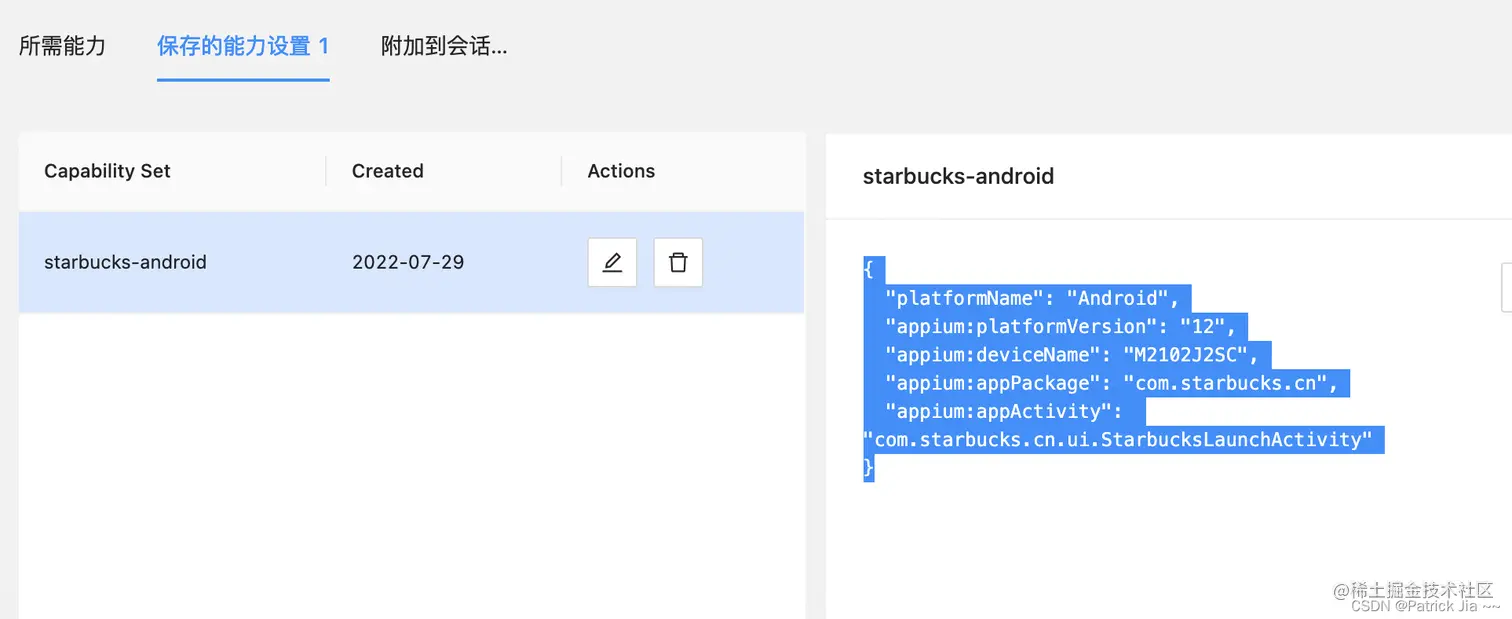
Task: Select the starbucks-android table row name
Action: pos(125,262)
